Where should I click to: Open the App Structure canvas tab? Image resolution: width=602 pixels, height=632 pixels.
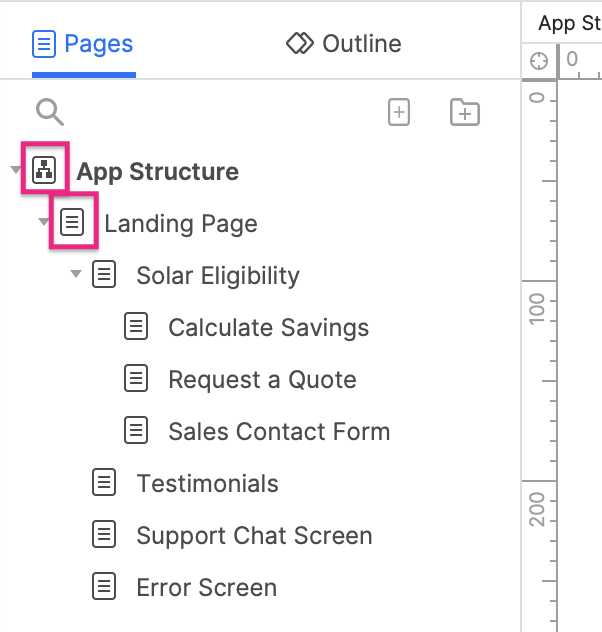click(569, 22)
